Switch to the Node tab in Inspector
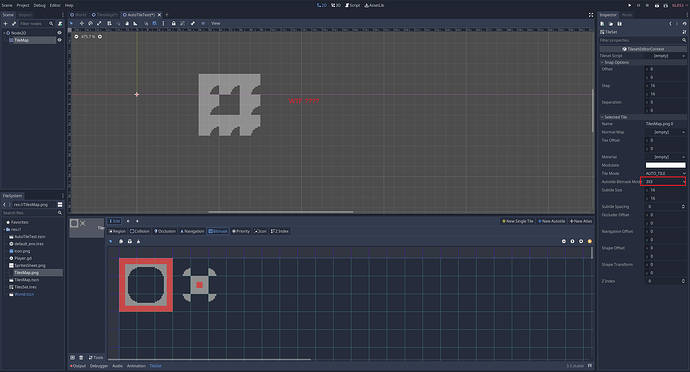690x372 pixels. [627, 15]
